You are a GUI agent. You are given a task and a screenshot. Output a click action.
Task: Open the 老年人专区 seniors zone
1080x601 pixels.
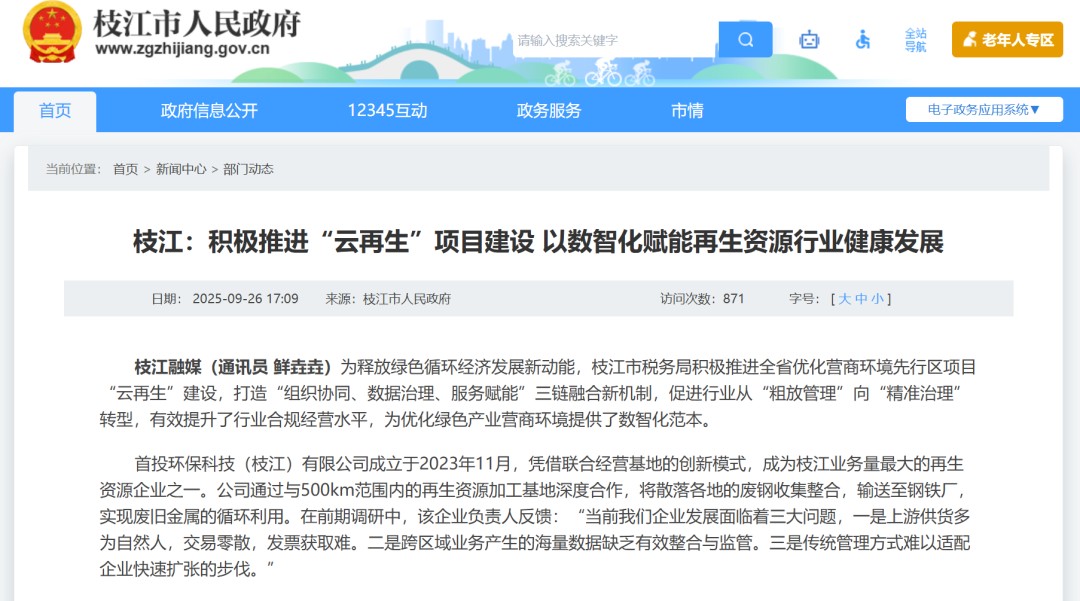tap(1007, 39)
